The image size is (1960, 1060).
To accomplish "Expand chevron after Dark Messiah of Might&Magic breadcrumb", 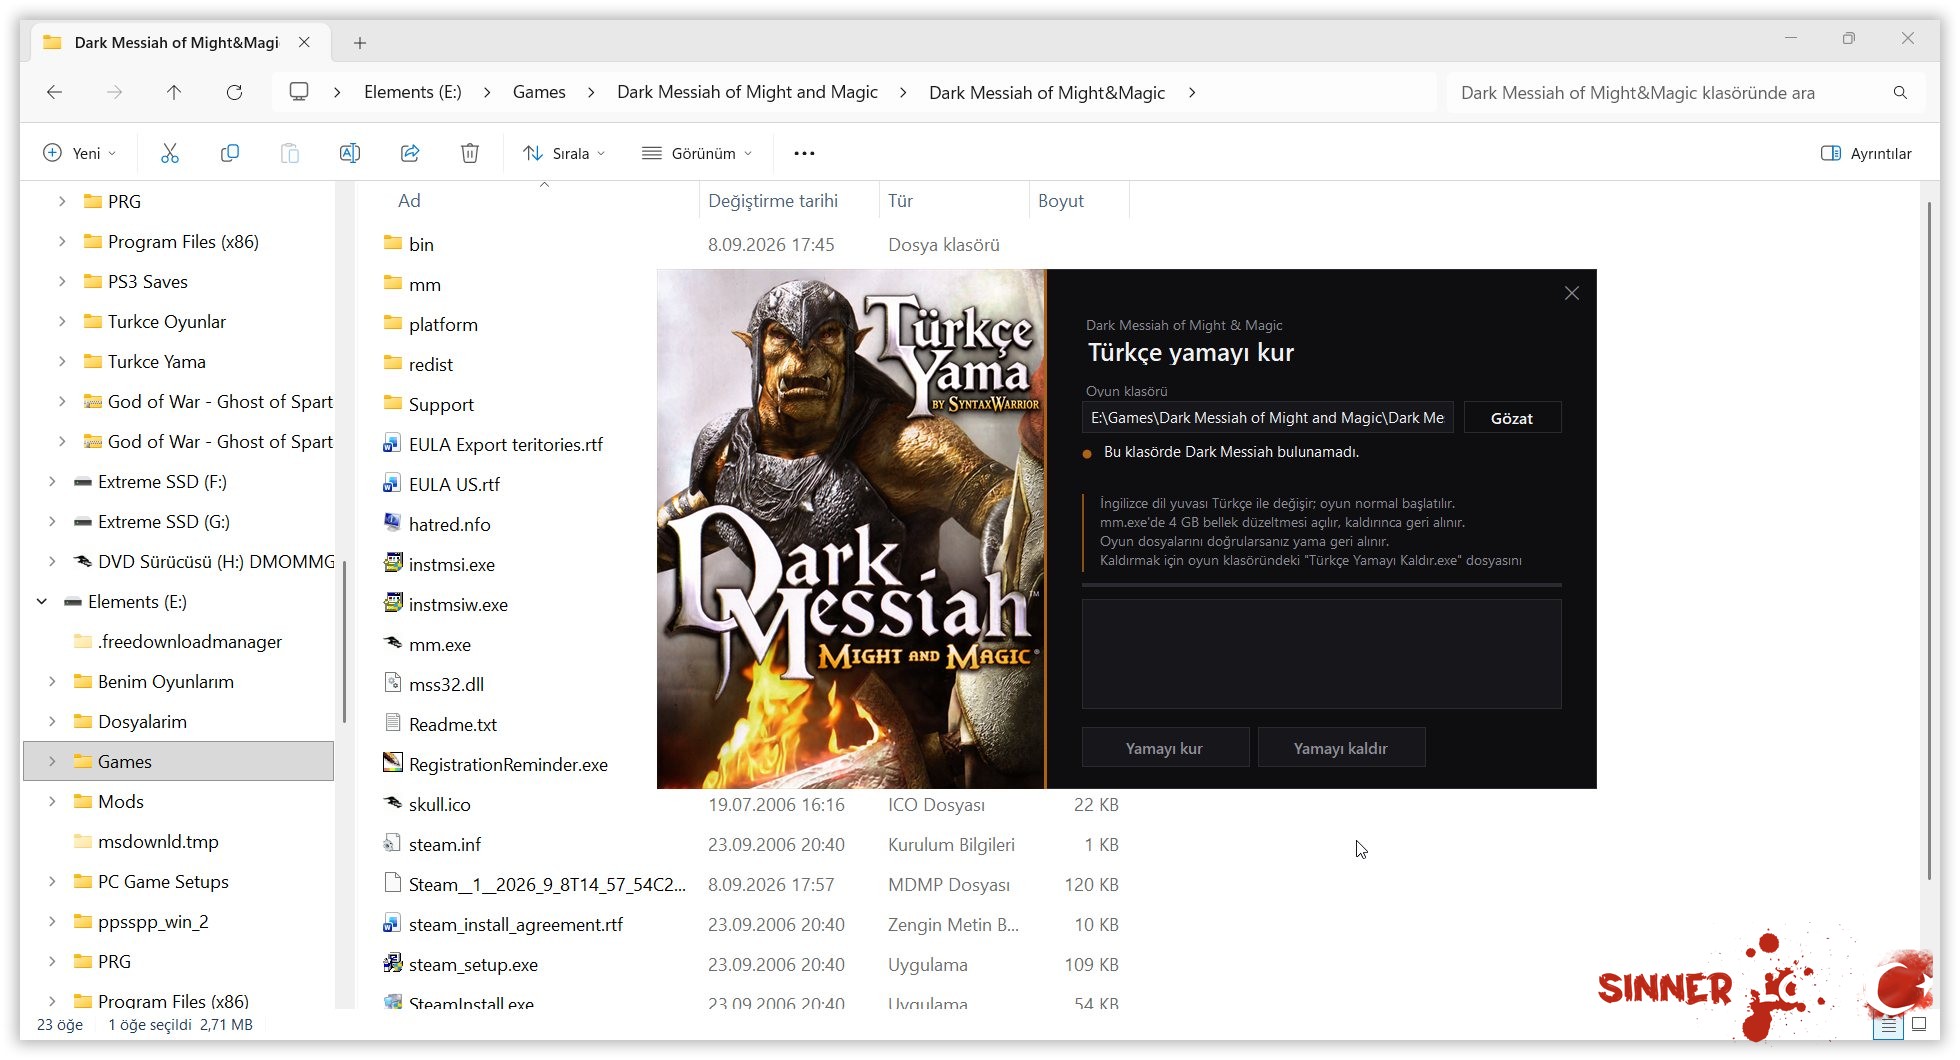I will (1192, 92).
